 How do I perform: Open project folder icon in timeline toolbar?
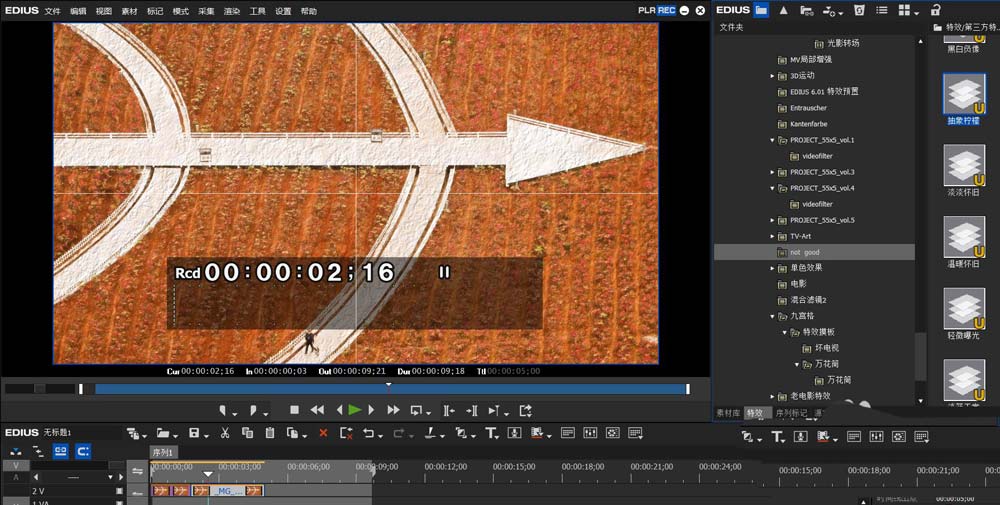[165, 434]
